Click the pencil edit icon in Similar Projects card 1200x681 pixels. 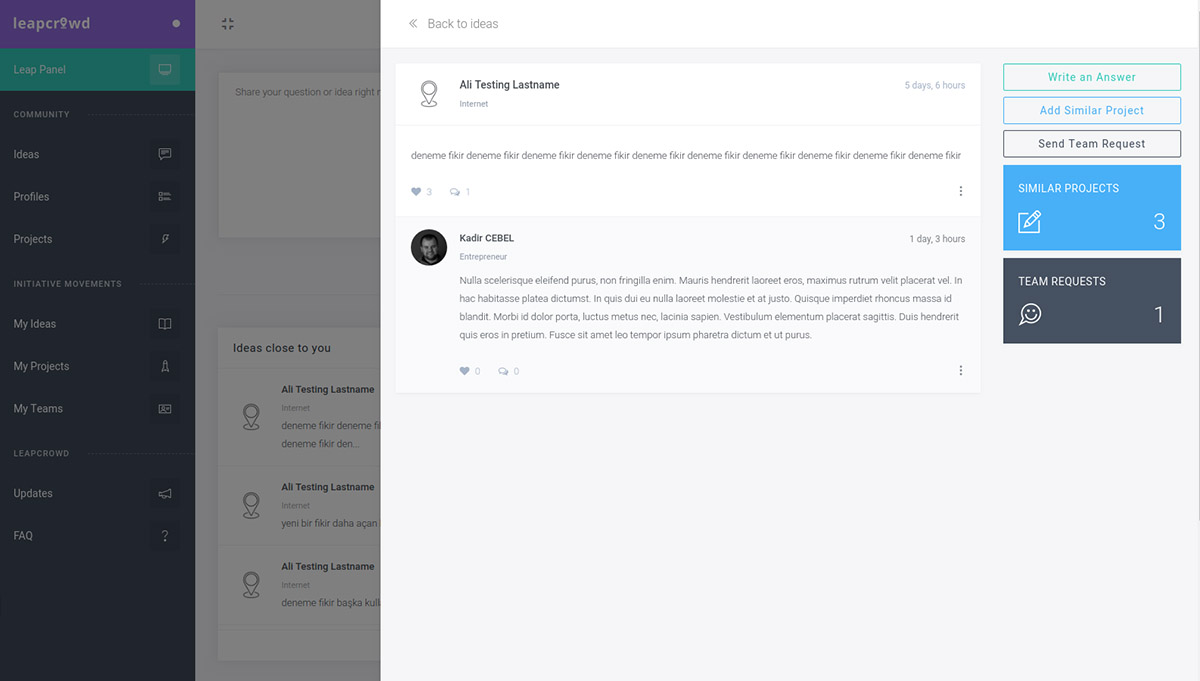[x=1029, y=222]
